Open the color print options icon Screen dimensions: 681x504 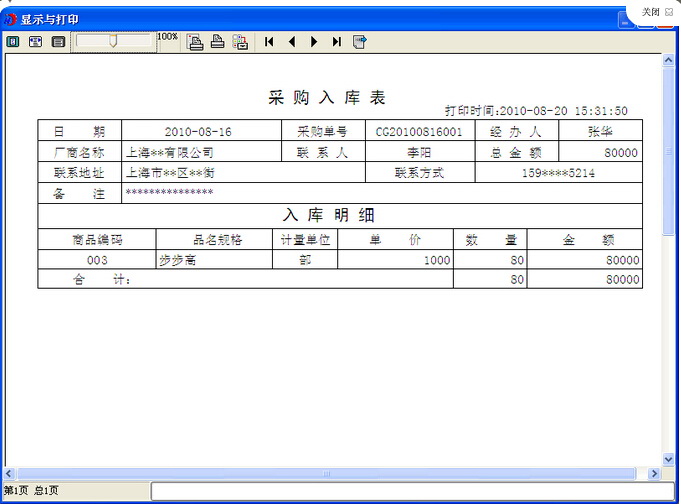pos(240,42)
